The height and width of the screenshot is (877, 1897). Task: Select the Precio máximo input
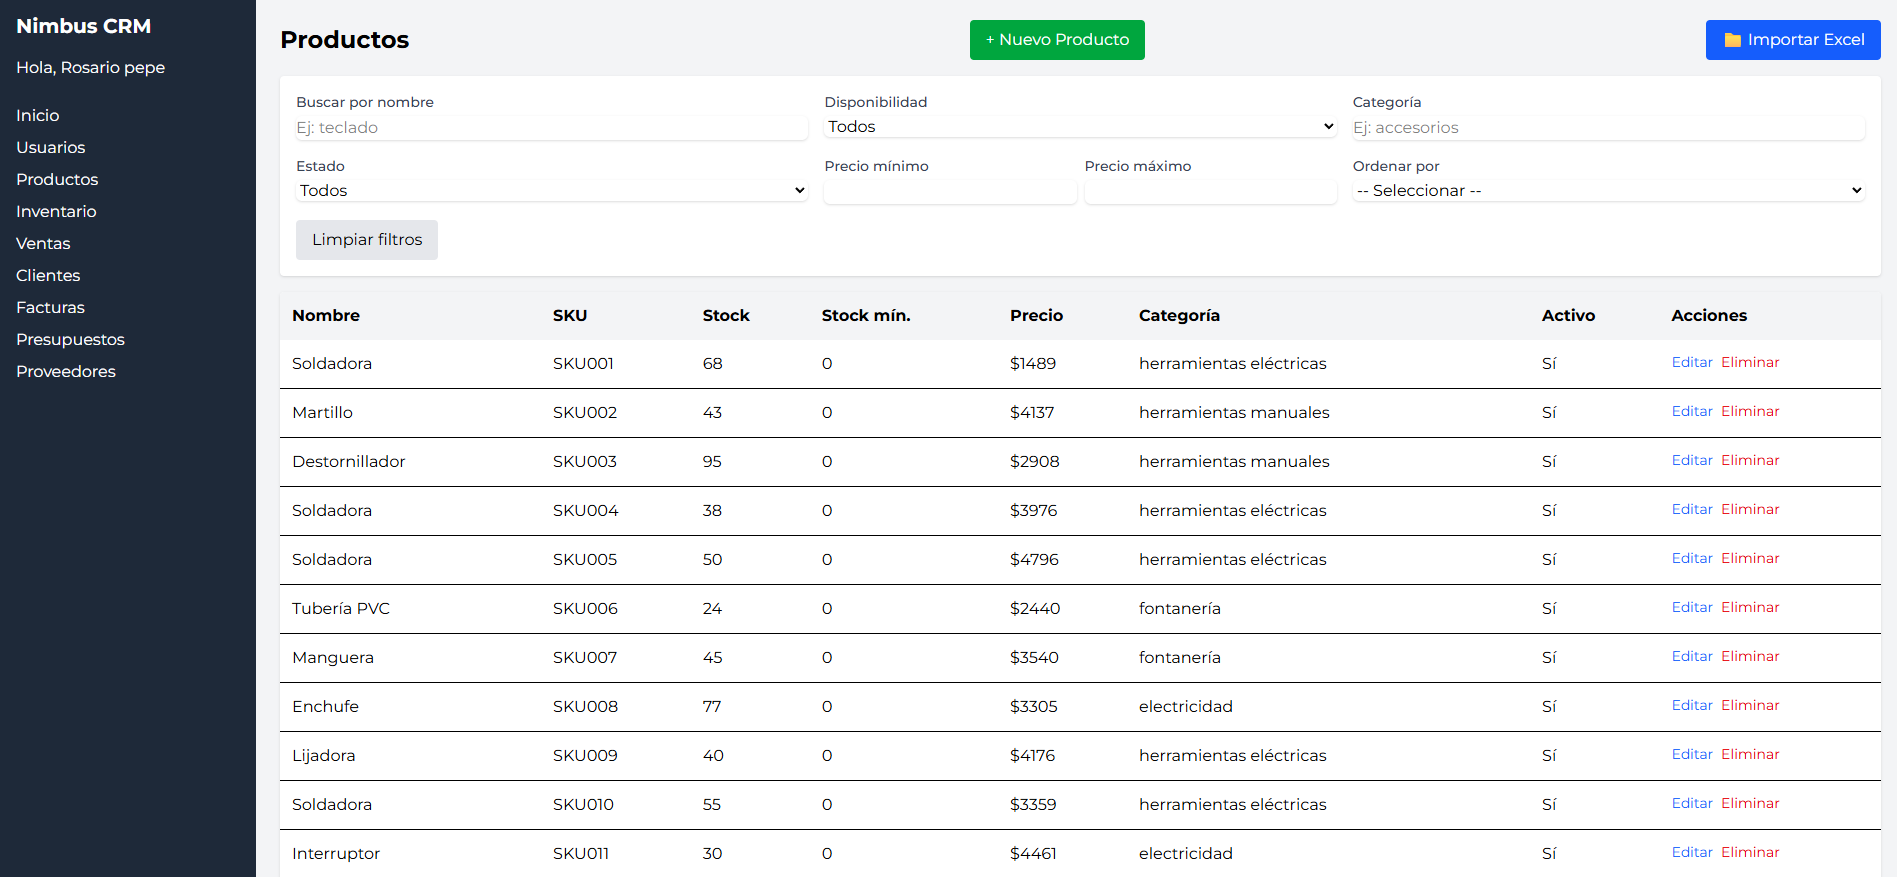[x=1210, y=192]
